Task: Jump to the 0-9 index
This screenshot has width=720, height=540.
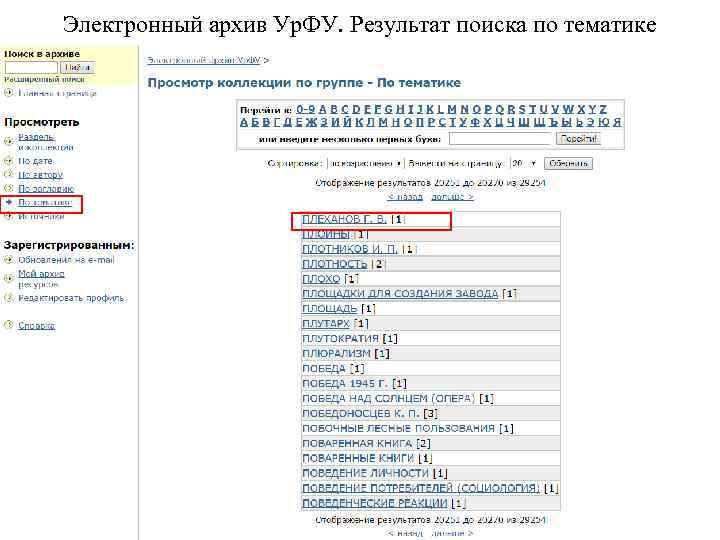Action: 305,109
